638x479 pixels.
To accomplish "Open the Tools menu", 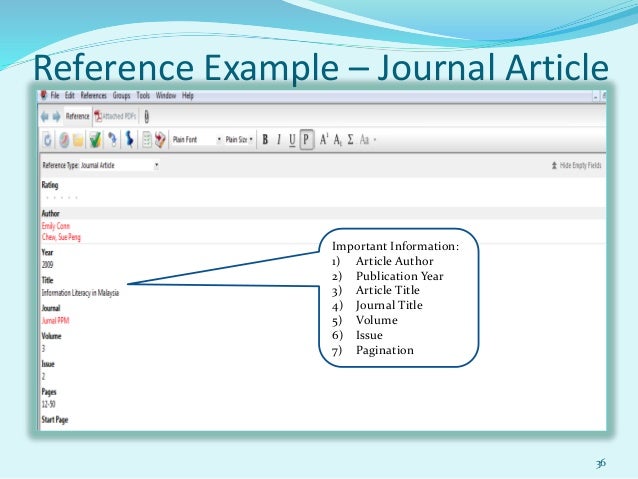I will point(143,96).
